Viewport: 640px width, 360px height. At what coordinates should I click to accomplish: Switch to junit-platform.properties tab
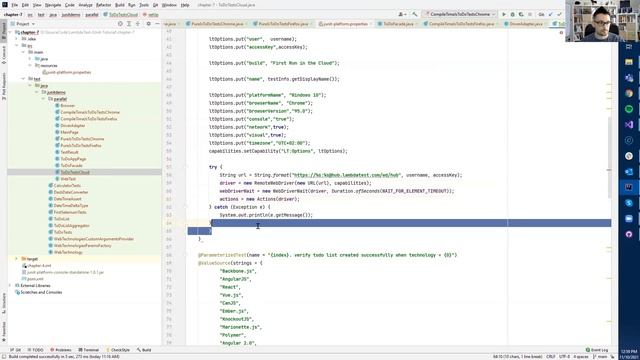[345, 24]
